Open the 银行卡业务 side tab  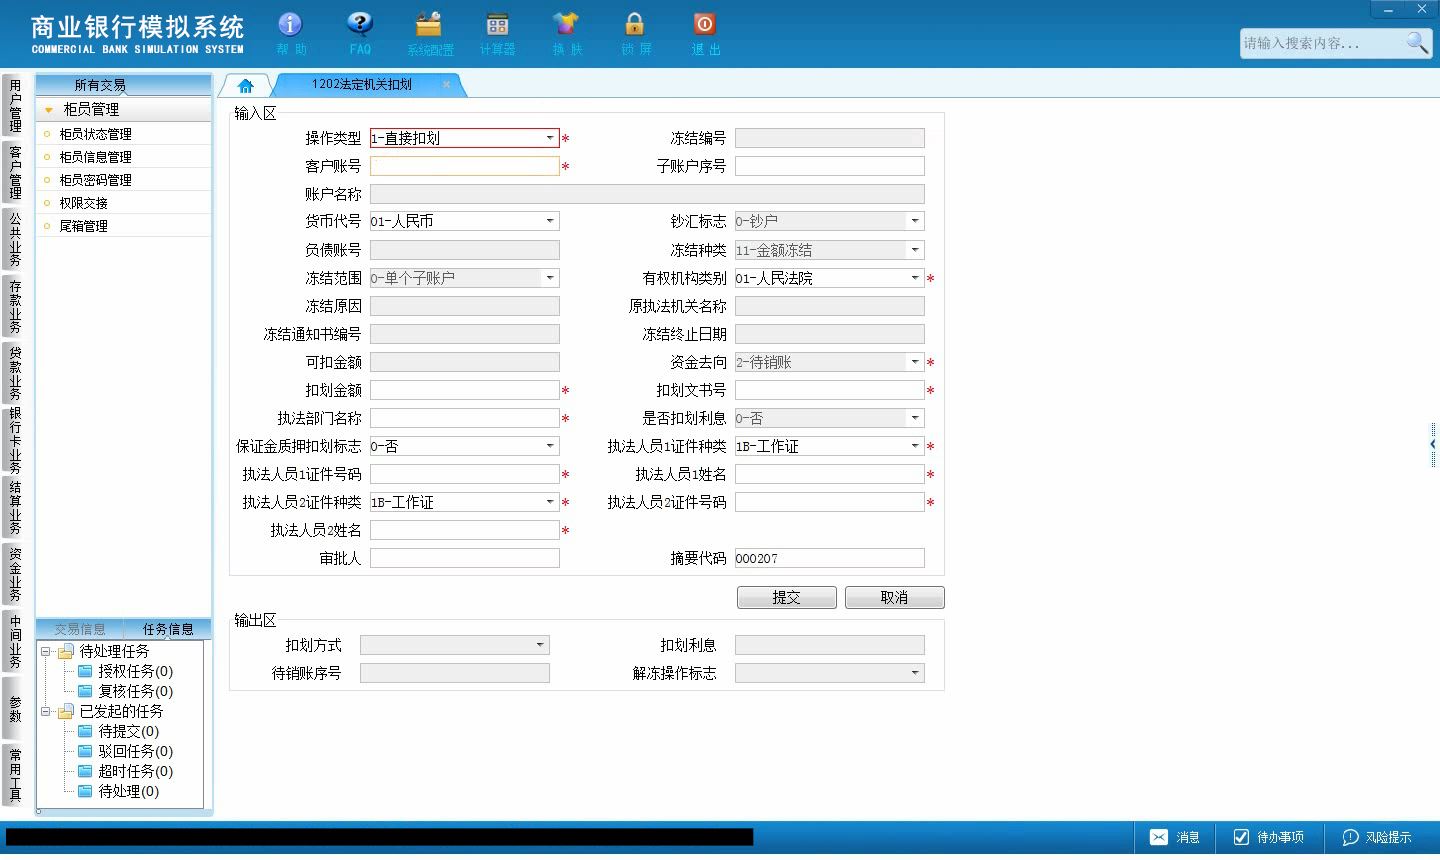(x=15, y=440)
